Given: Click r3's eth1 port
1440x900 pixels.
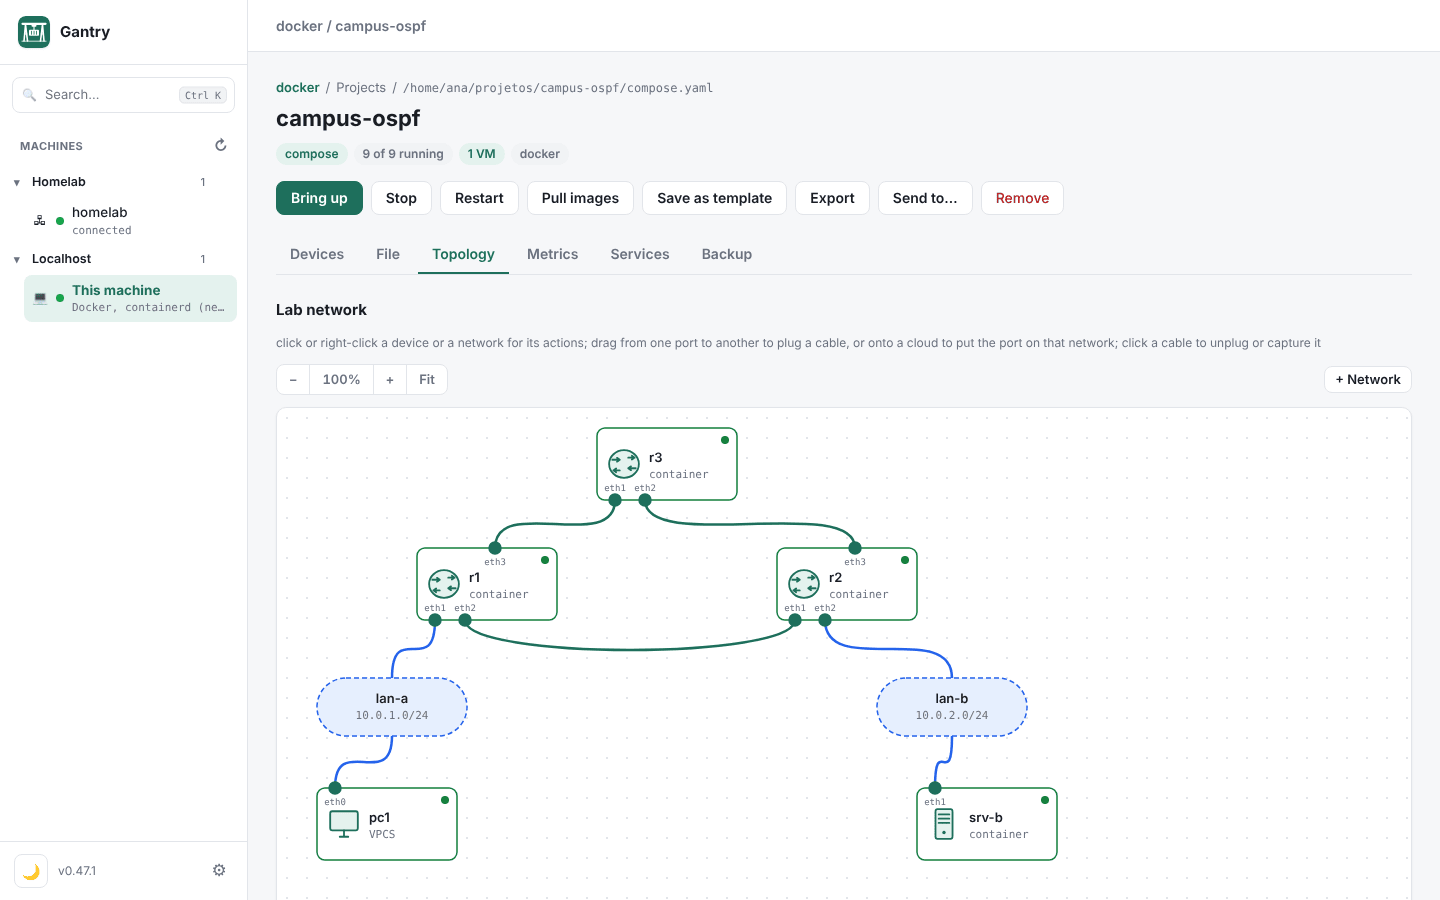Looking at the screenshot, I should tap(615, 500).
